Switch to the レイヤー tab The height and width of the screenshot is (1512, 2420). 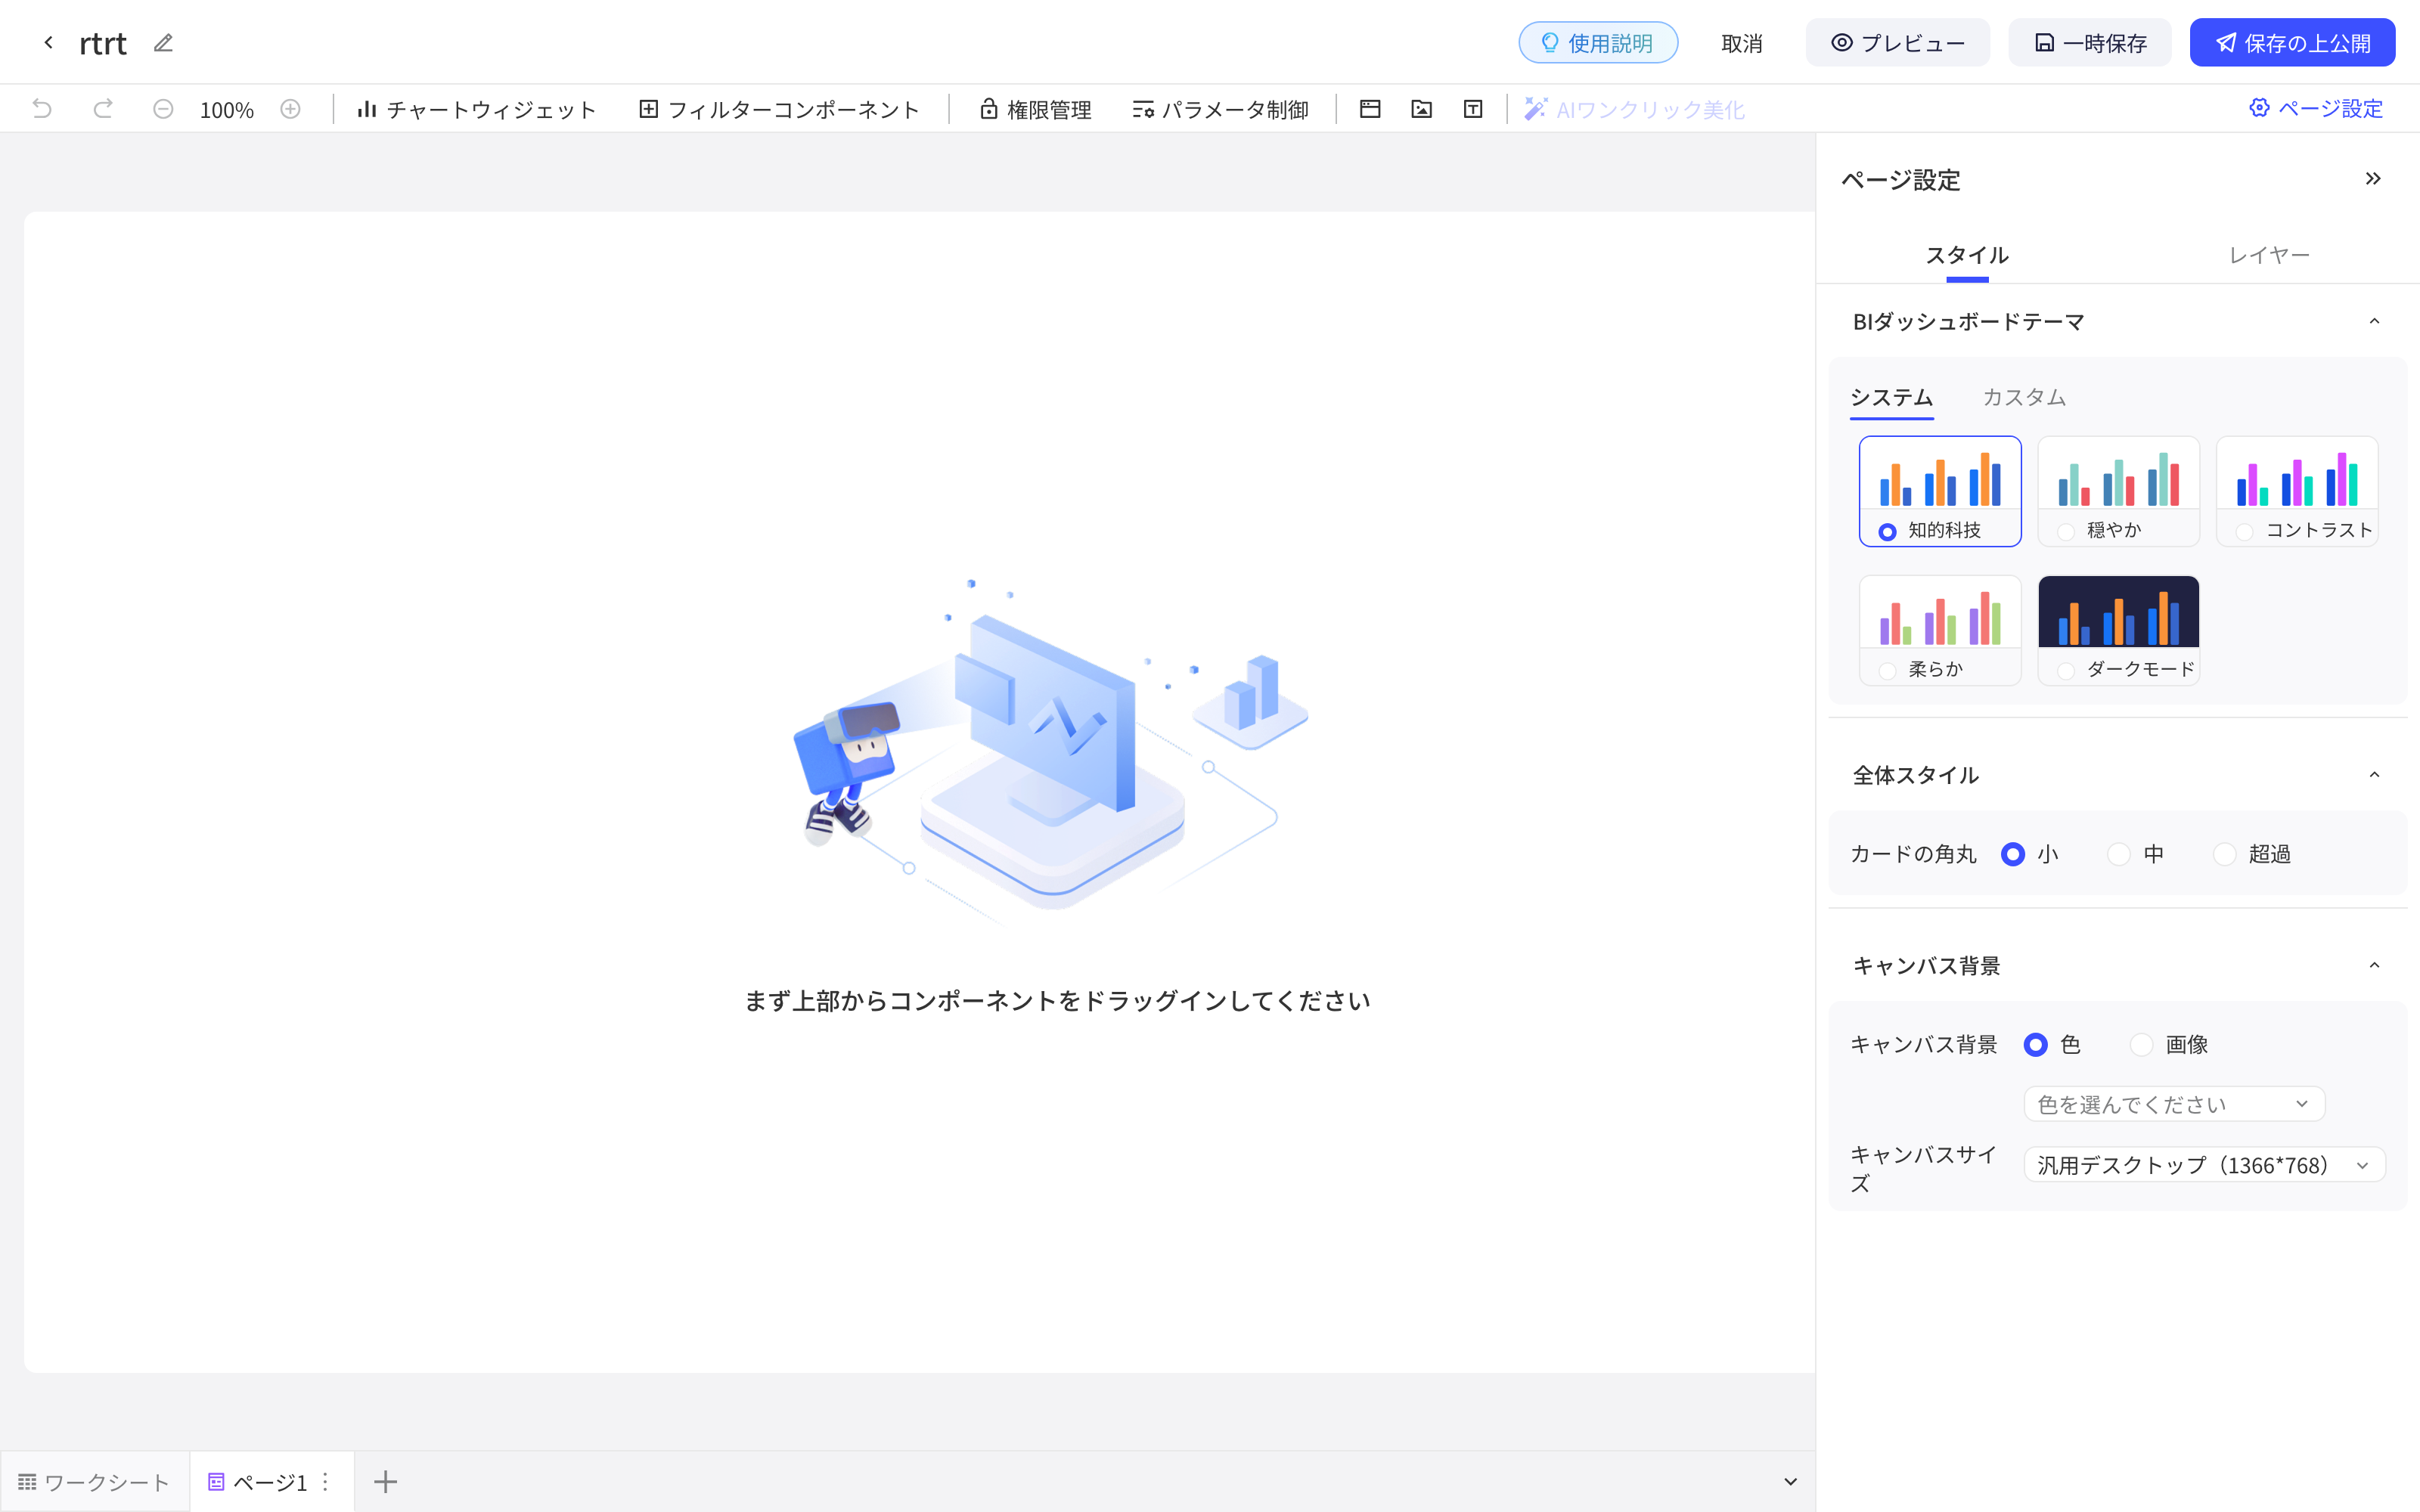[2269, 255]
